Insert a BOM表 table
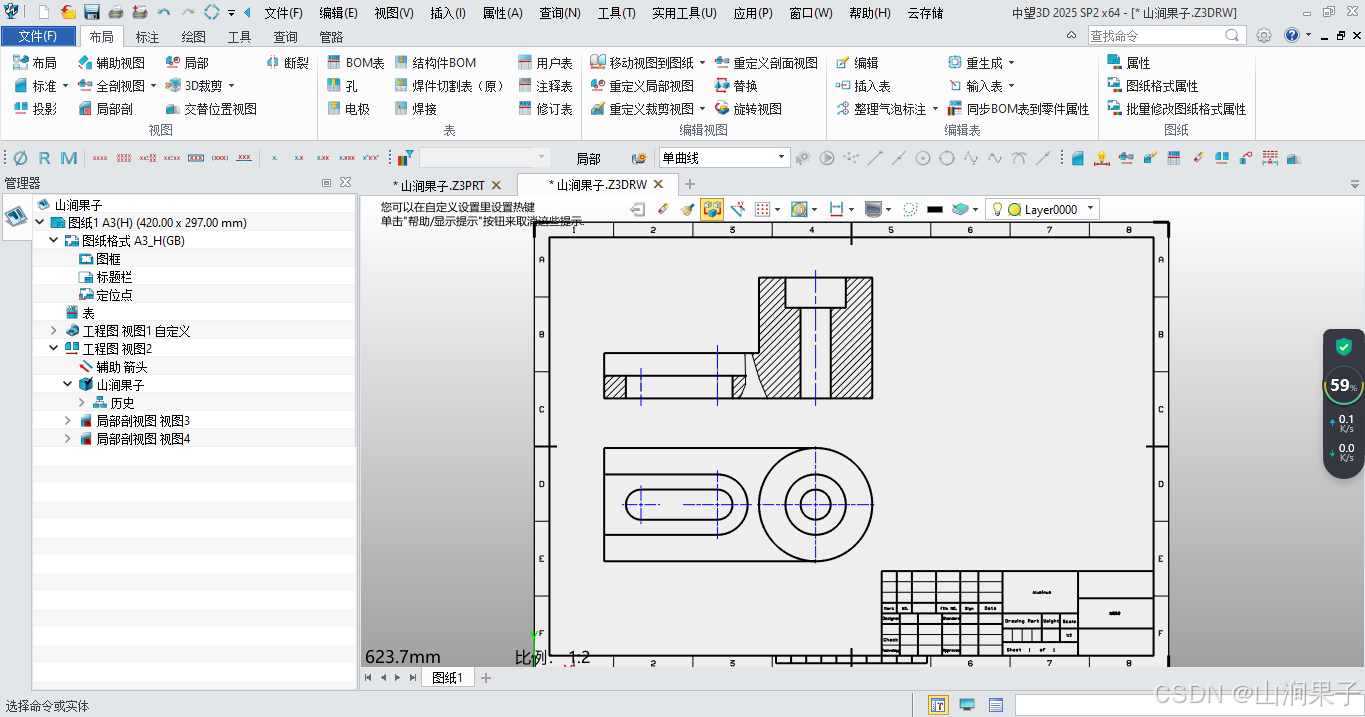 coord(356,63)
